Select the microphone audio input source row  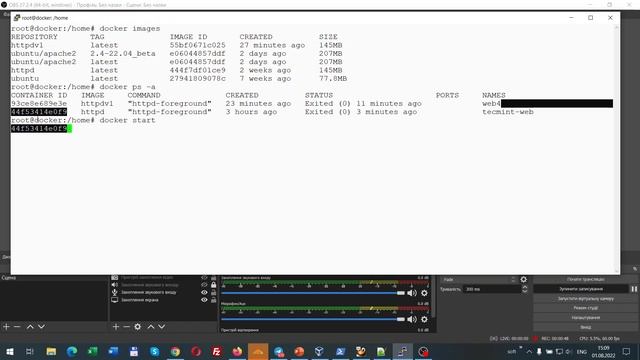click(163, 292)
